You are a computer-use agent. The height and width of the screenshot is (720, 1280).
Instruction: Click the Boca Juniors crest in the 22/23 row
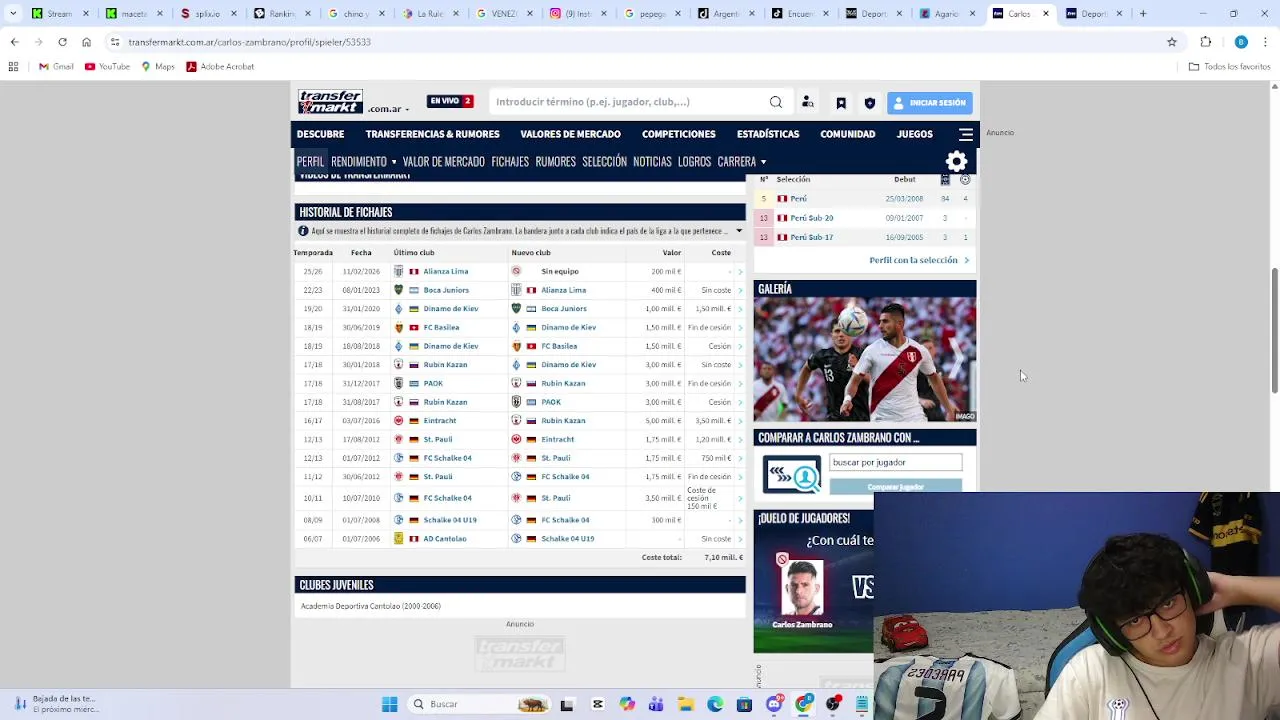398,290
